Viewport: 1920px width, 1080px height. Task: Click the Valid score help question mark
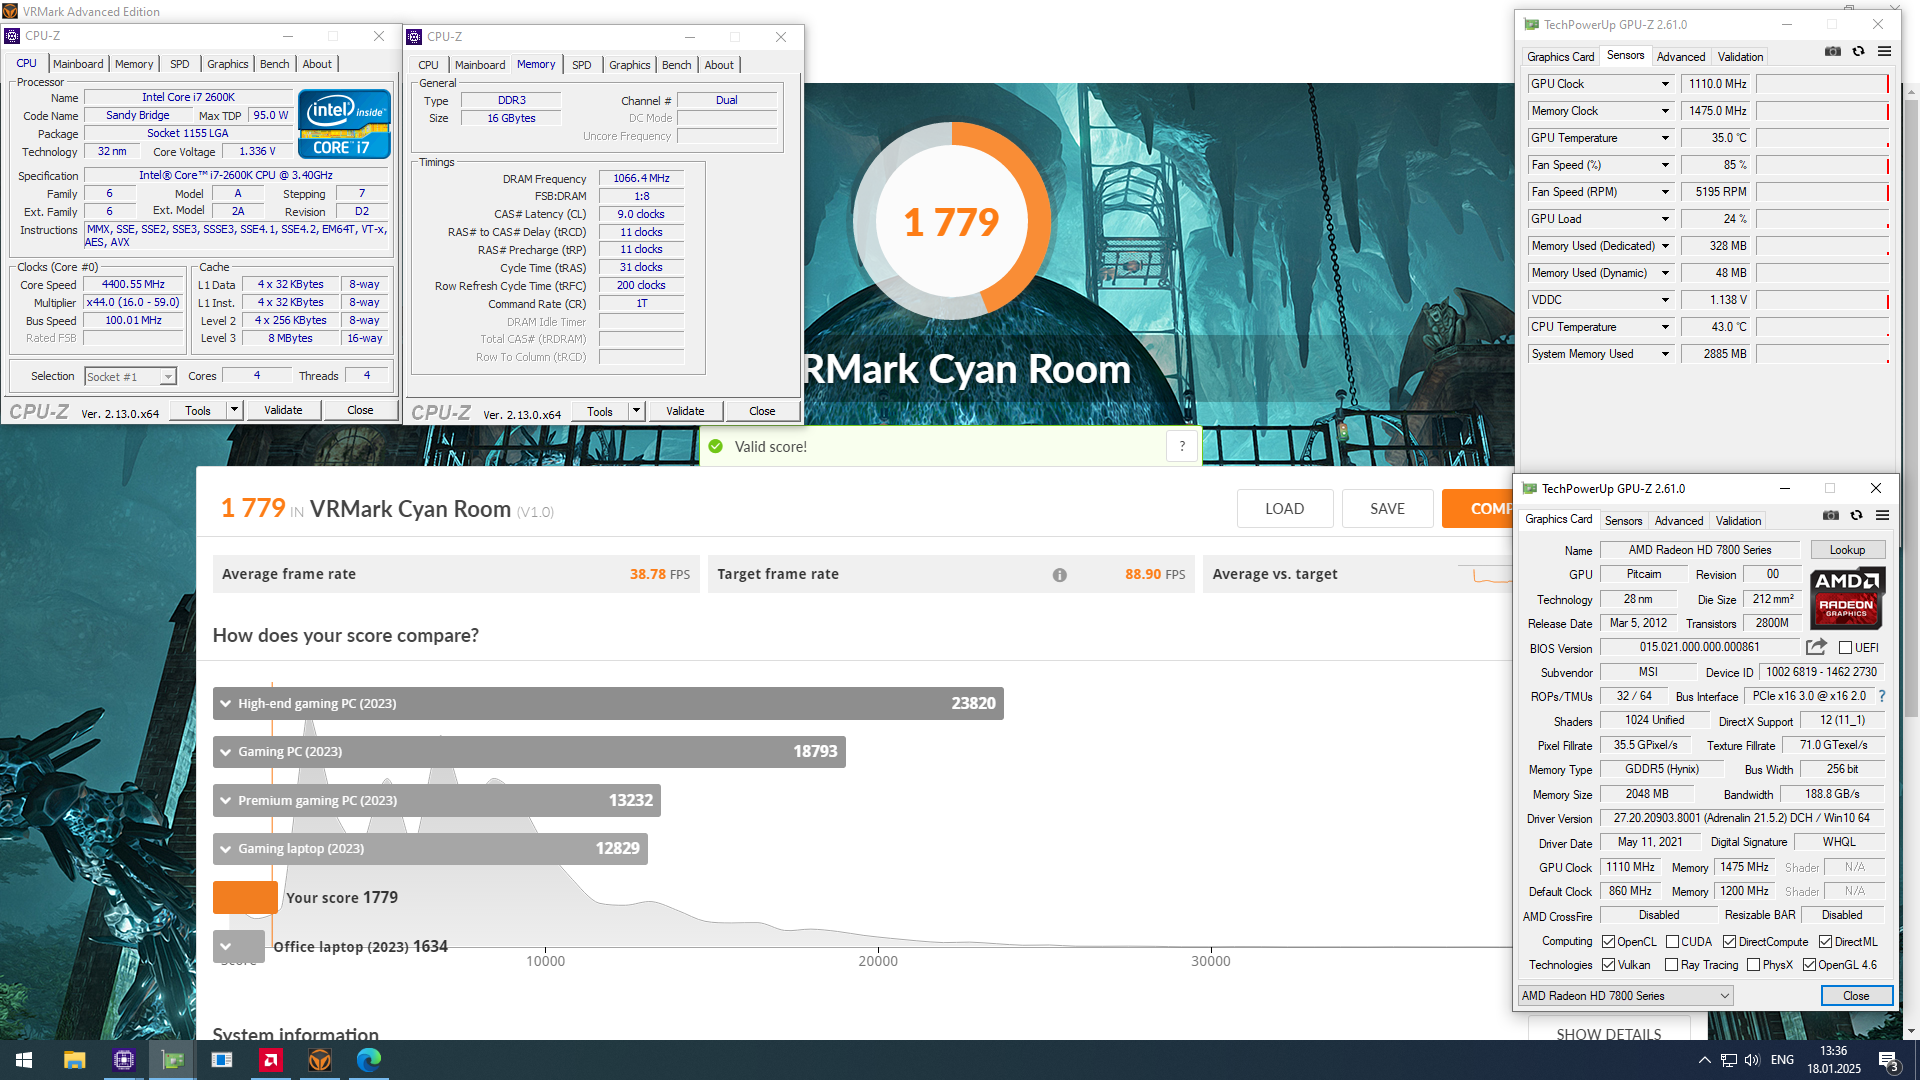[1182, 447]
